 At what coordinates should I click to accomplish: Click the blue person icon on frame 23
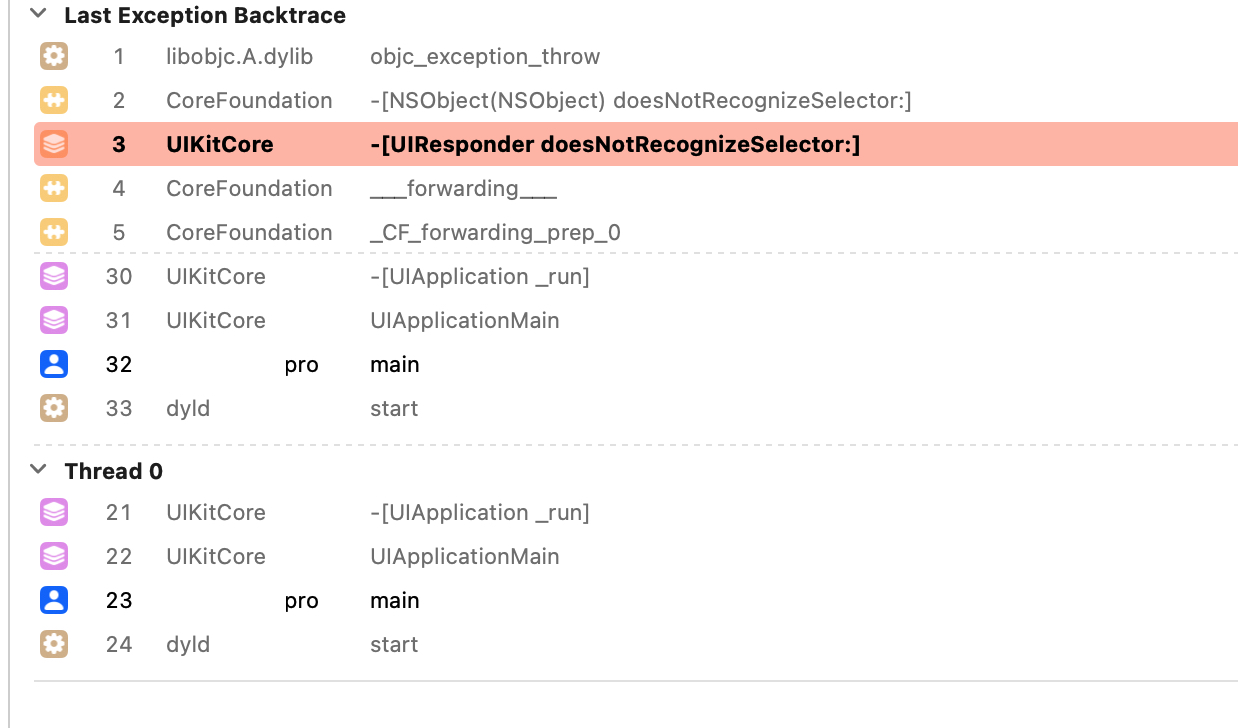point(54,601)
